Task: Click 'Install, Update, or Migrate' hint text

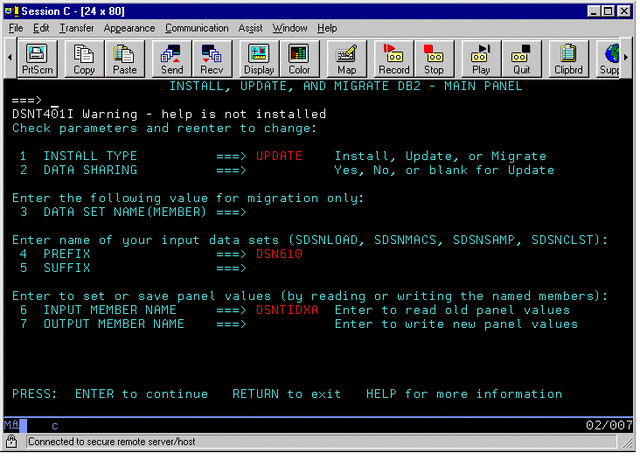Action: click(x=440, y=156)
